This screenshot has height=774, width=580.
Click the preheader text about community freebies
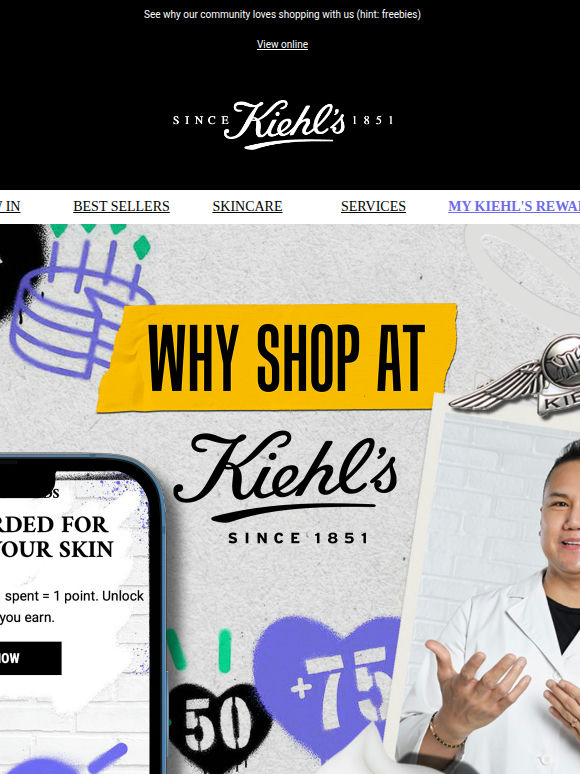tap(282, 15)
